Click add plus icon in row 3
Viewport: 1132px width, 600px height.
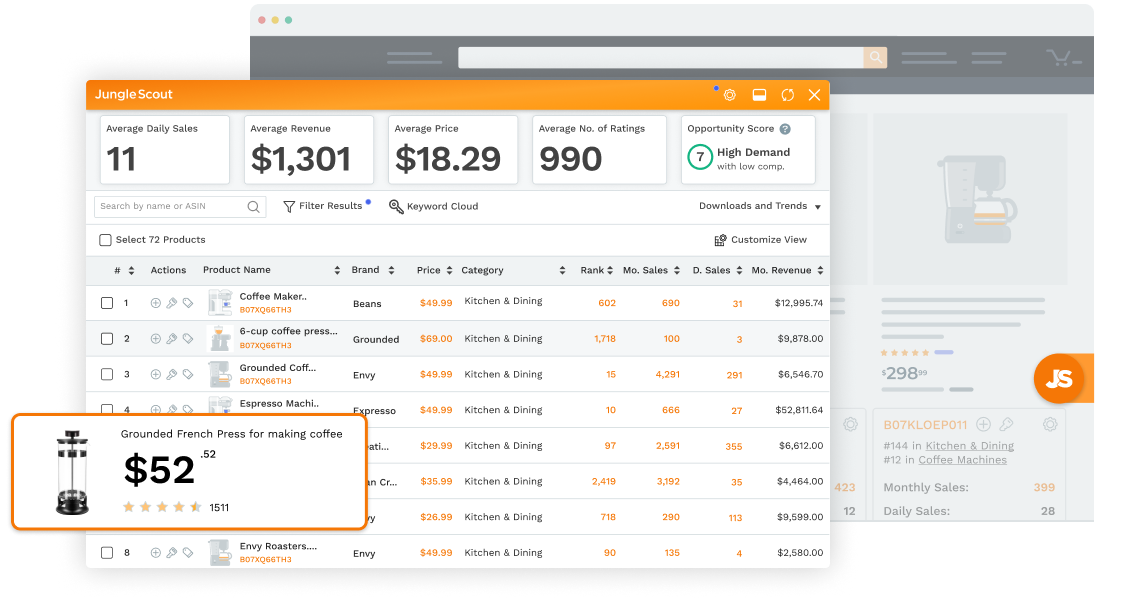pyautogui.click(x=155, y=374)
